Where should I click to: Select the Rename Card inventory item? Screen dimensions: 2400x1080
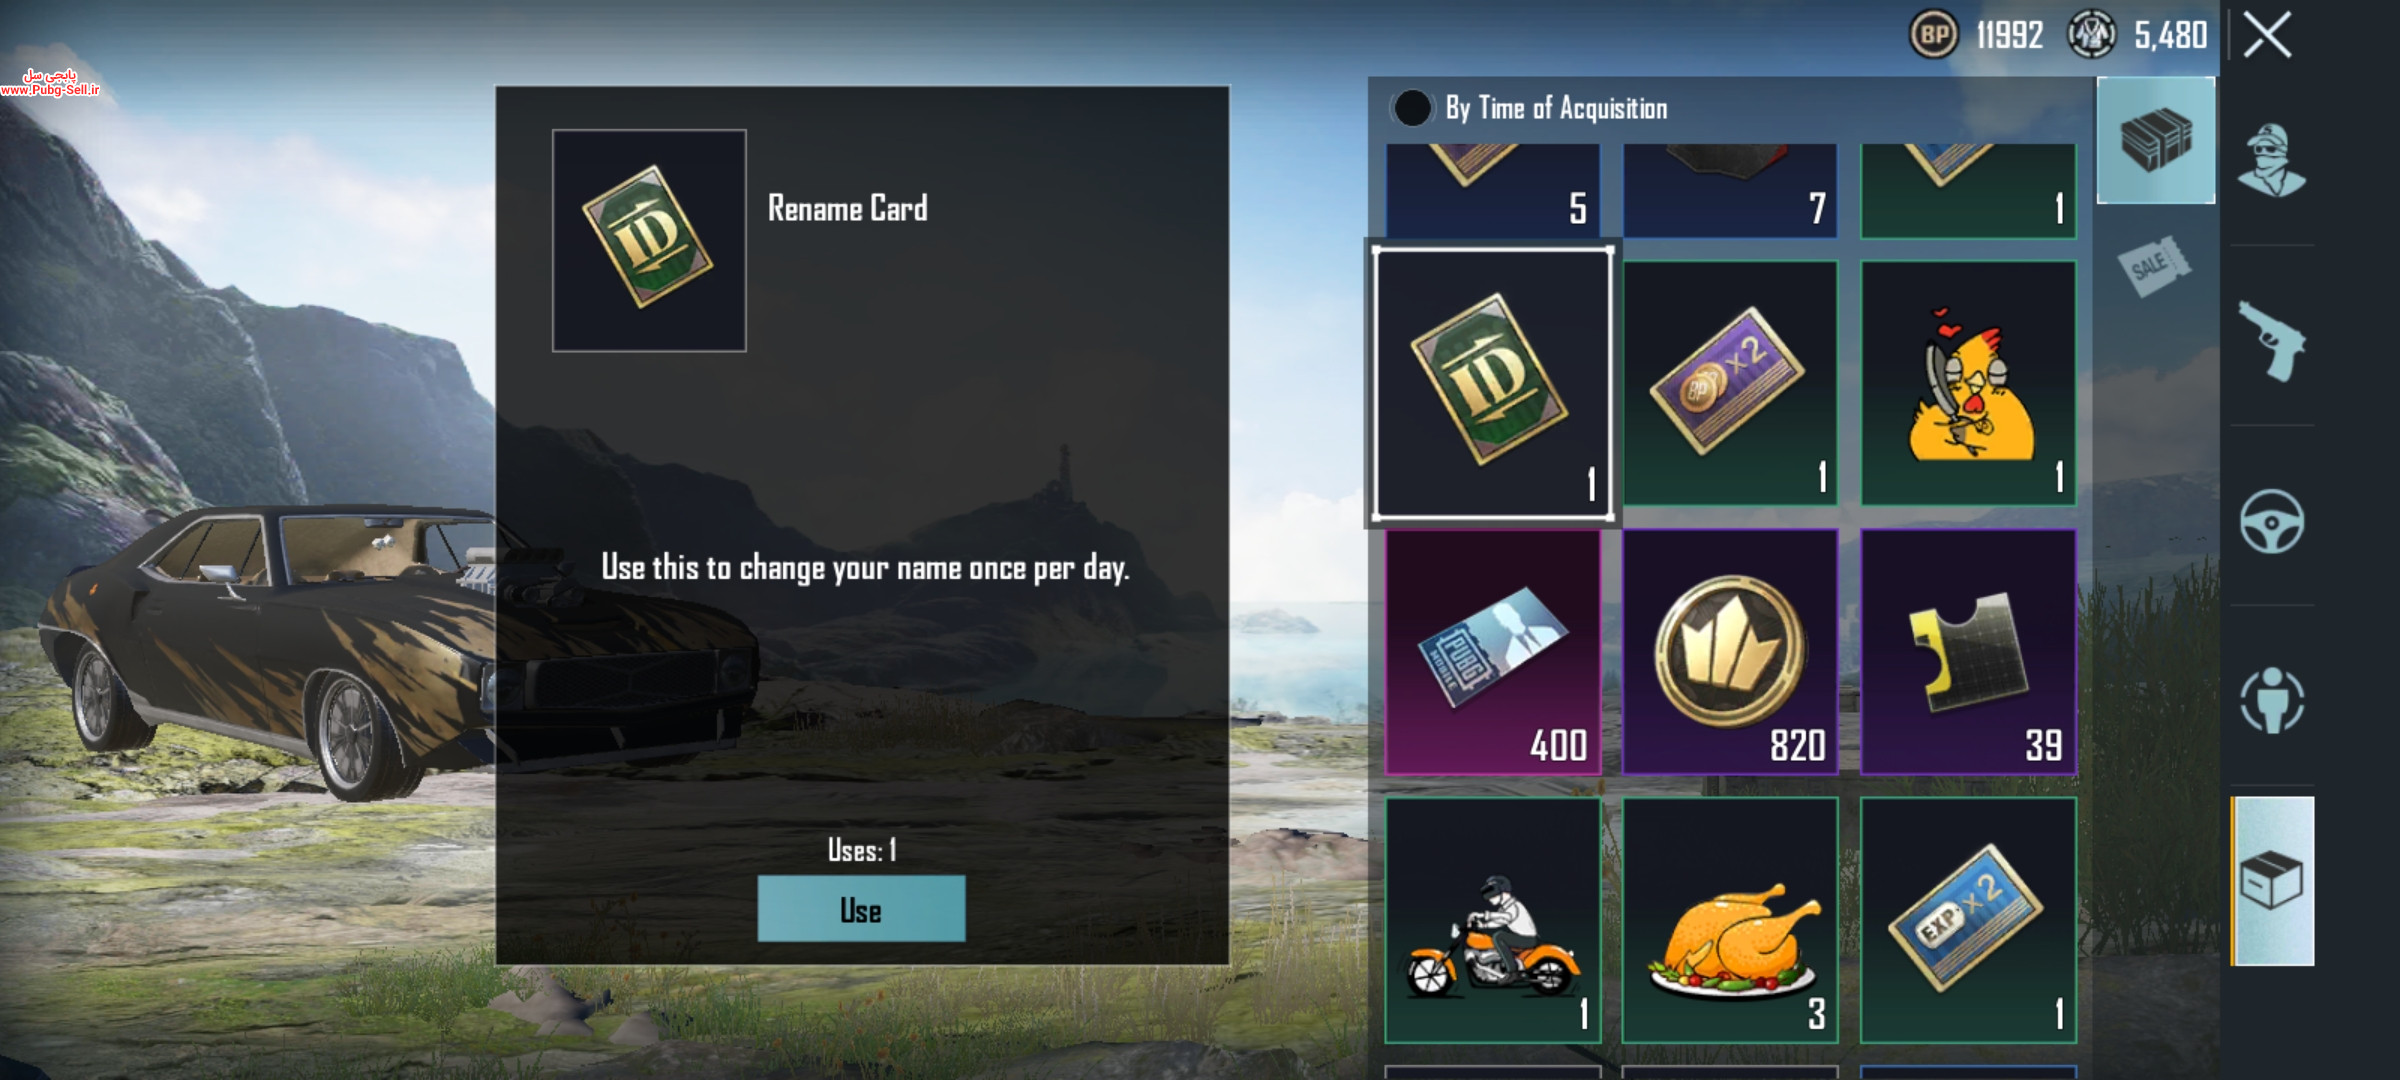1492,384
